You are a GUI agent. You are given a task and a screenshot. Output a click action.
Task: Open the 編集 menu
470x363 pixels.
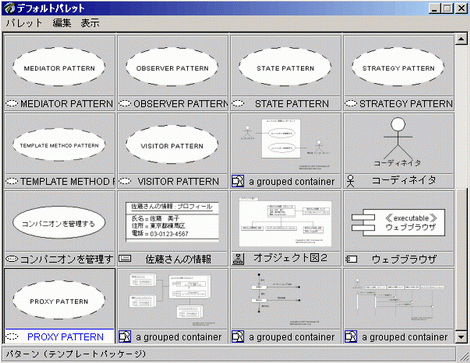point(62,23)
